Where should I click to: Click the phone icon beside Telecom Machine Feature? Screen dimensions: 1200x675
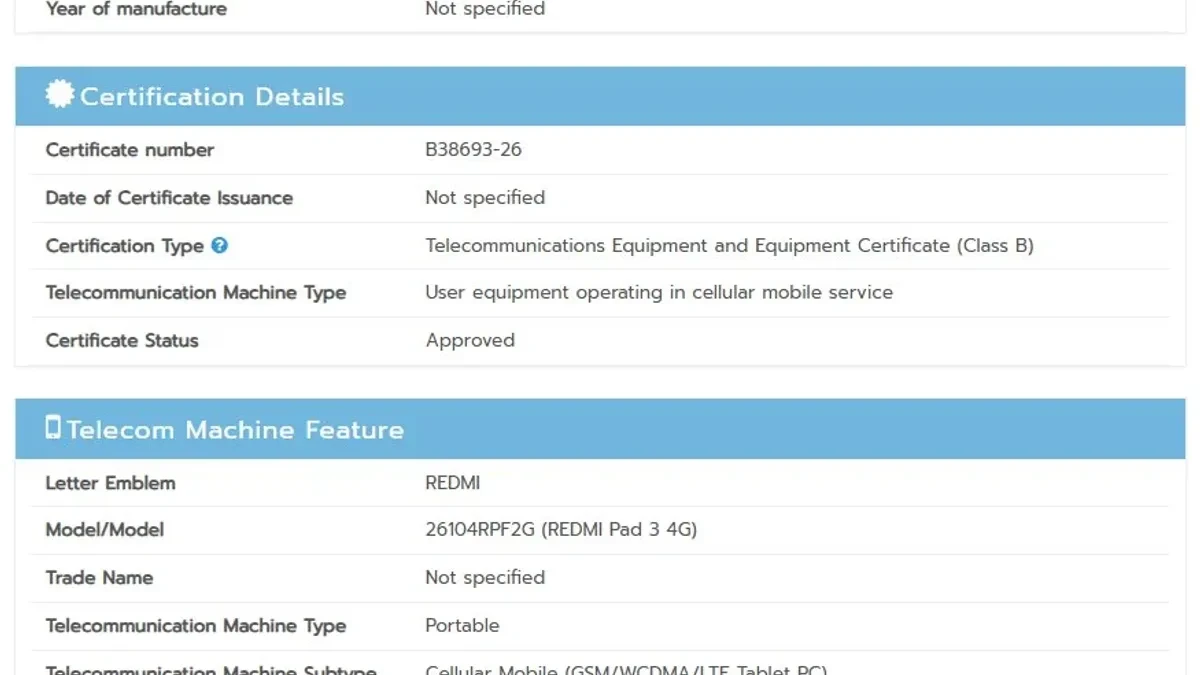(x=53, y=428)
